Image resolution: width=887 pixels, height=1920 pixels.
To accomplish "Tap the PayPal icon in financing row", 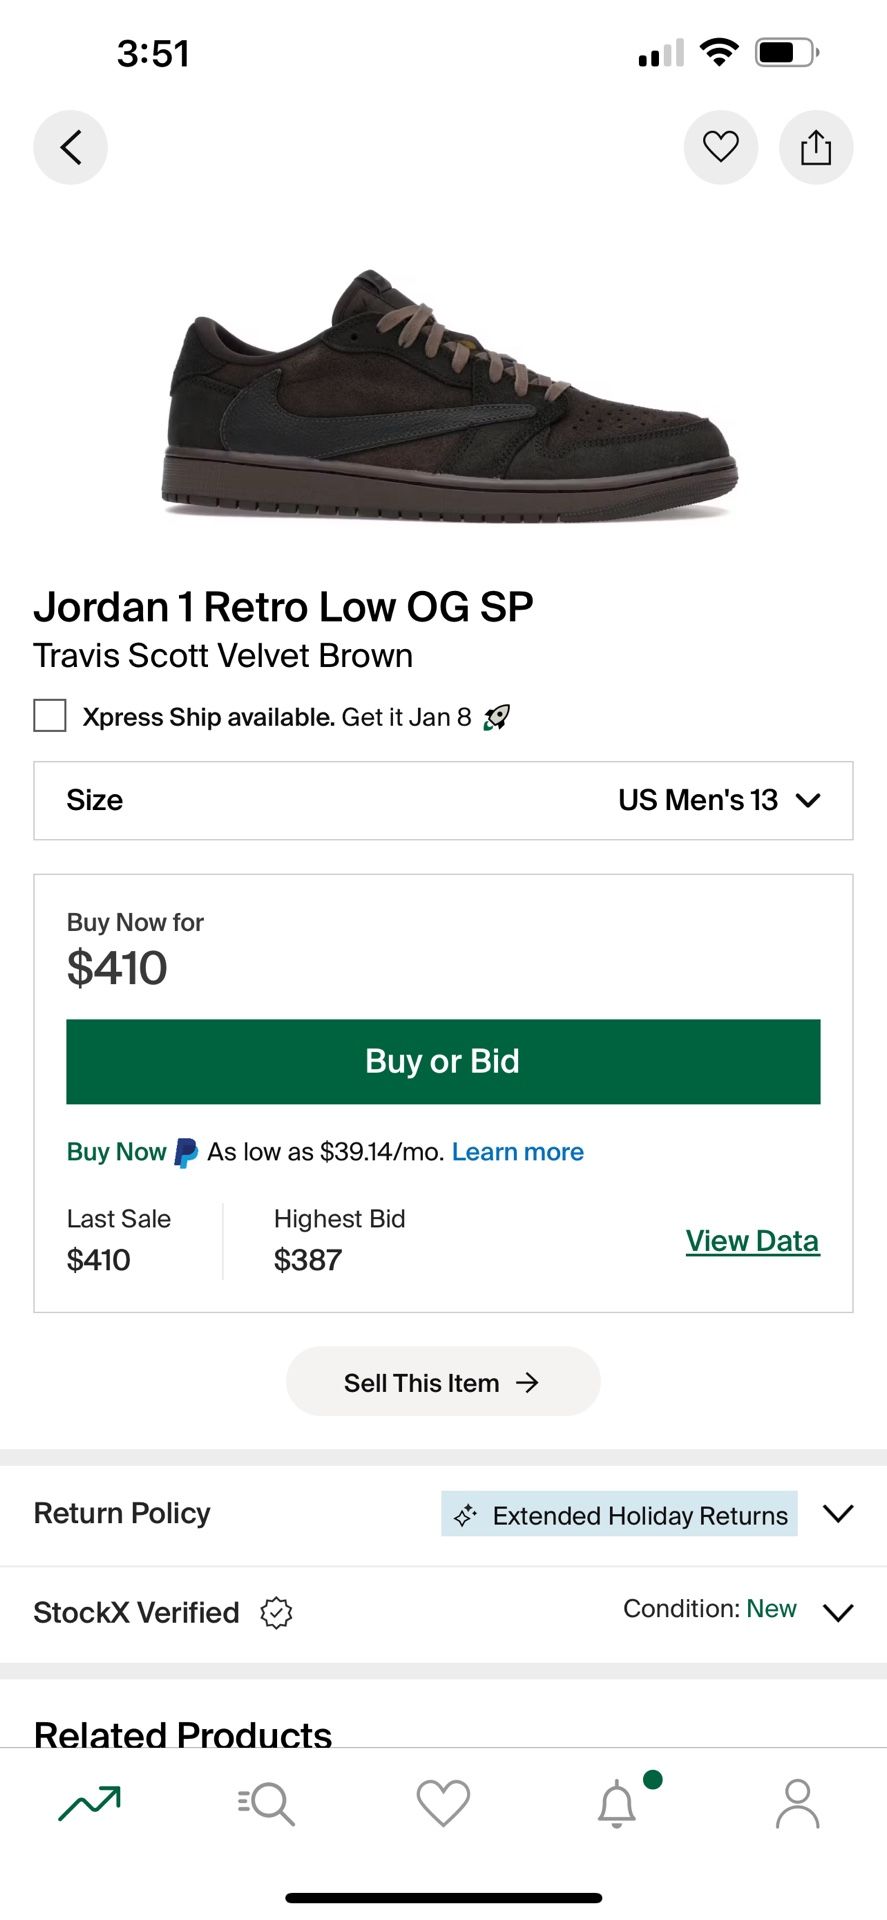I will (x=183, y=1151).
